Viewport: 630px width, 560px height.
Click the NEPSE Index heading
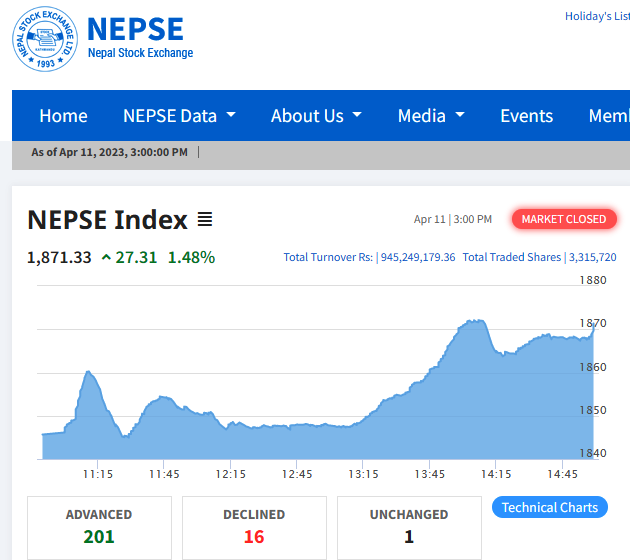[x=107, y=219]
